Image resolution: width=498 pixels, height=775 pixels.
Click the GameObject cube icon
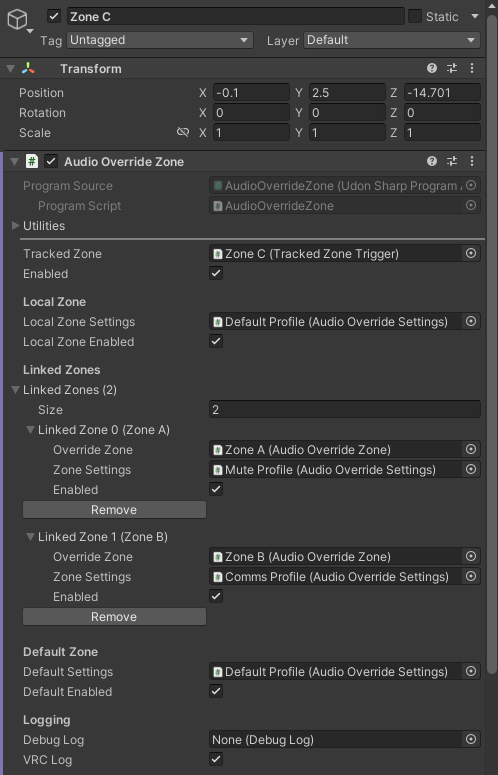pos(17,20)
